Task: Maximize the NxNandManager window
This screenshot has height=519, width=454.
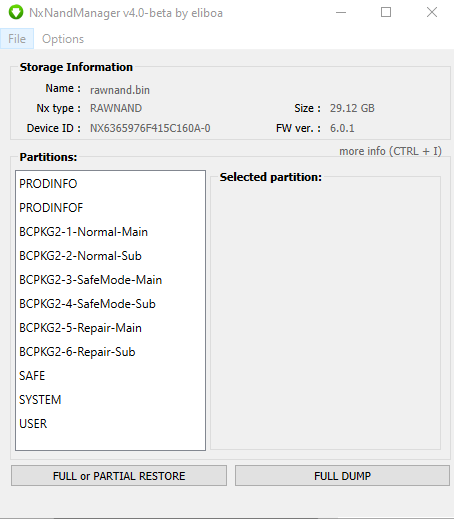Action: 386,13
